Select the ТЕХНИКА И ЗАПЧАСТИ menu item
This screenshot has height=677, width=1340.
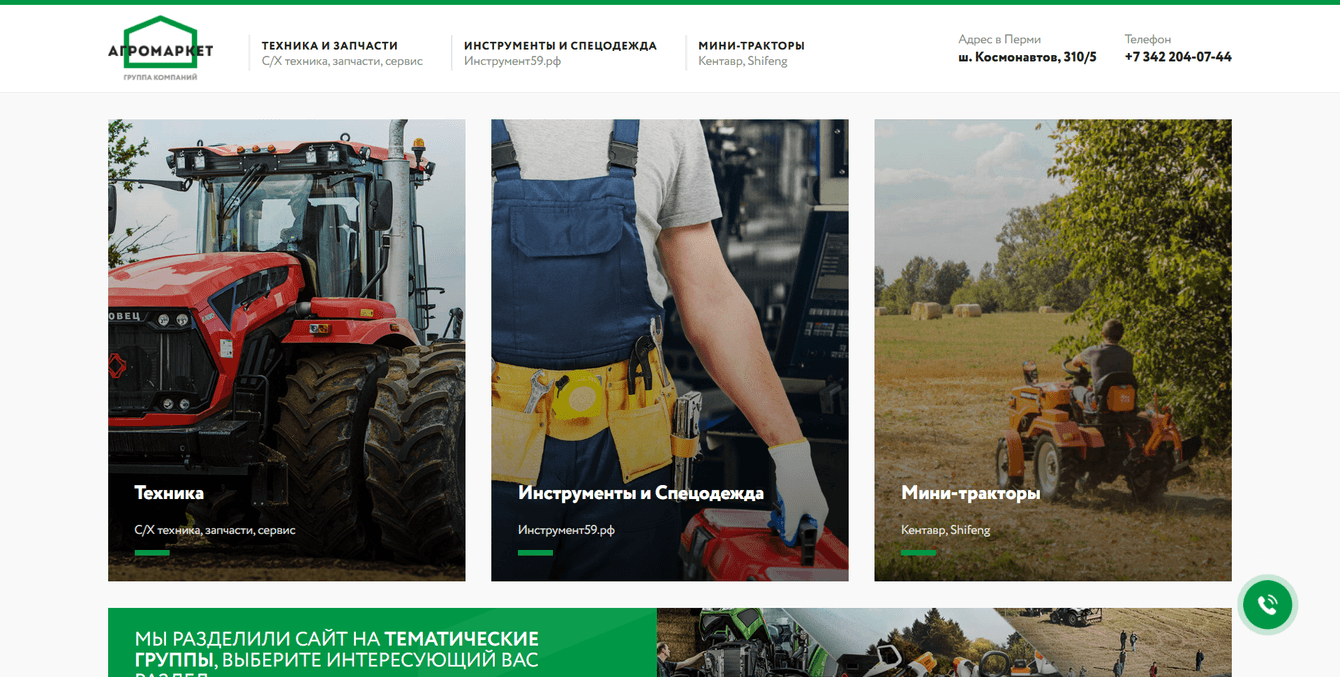tap(329, 45)
